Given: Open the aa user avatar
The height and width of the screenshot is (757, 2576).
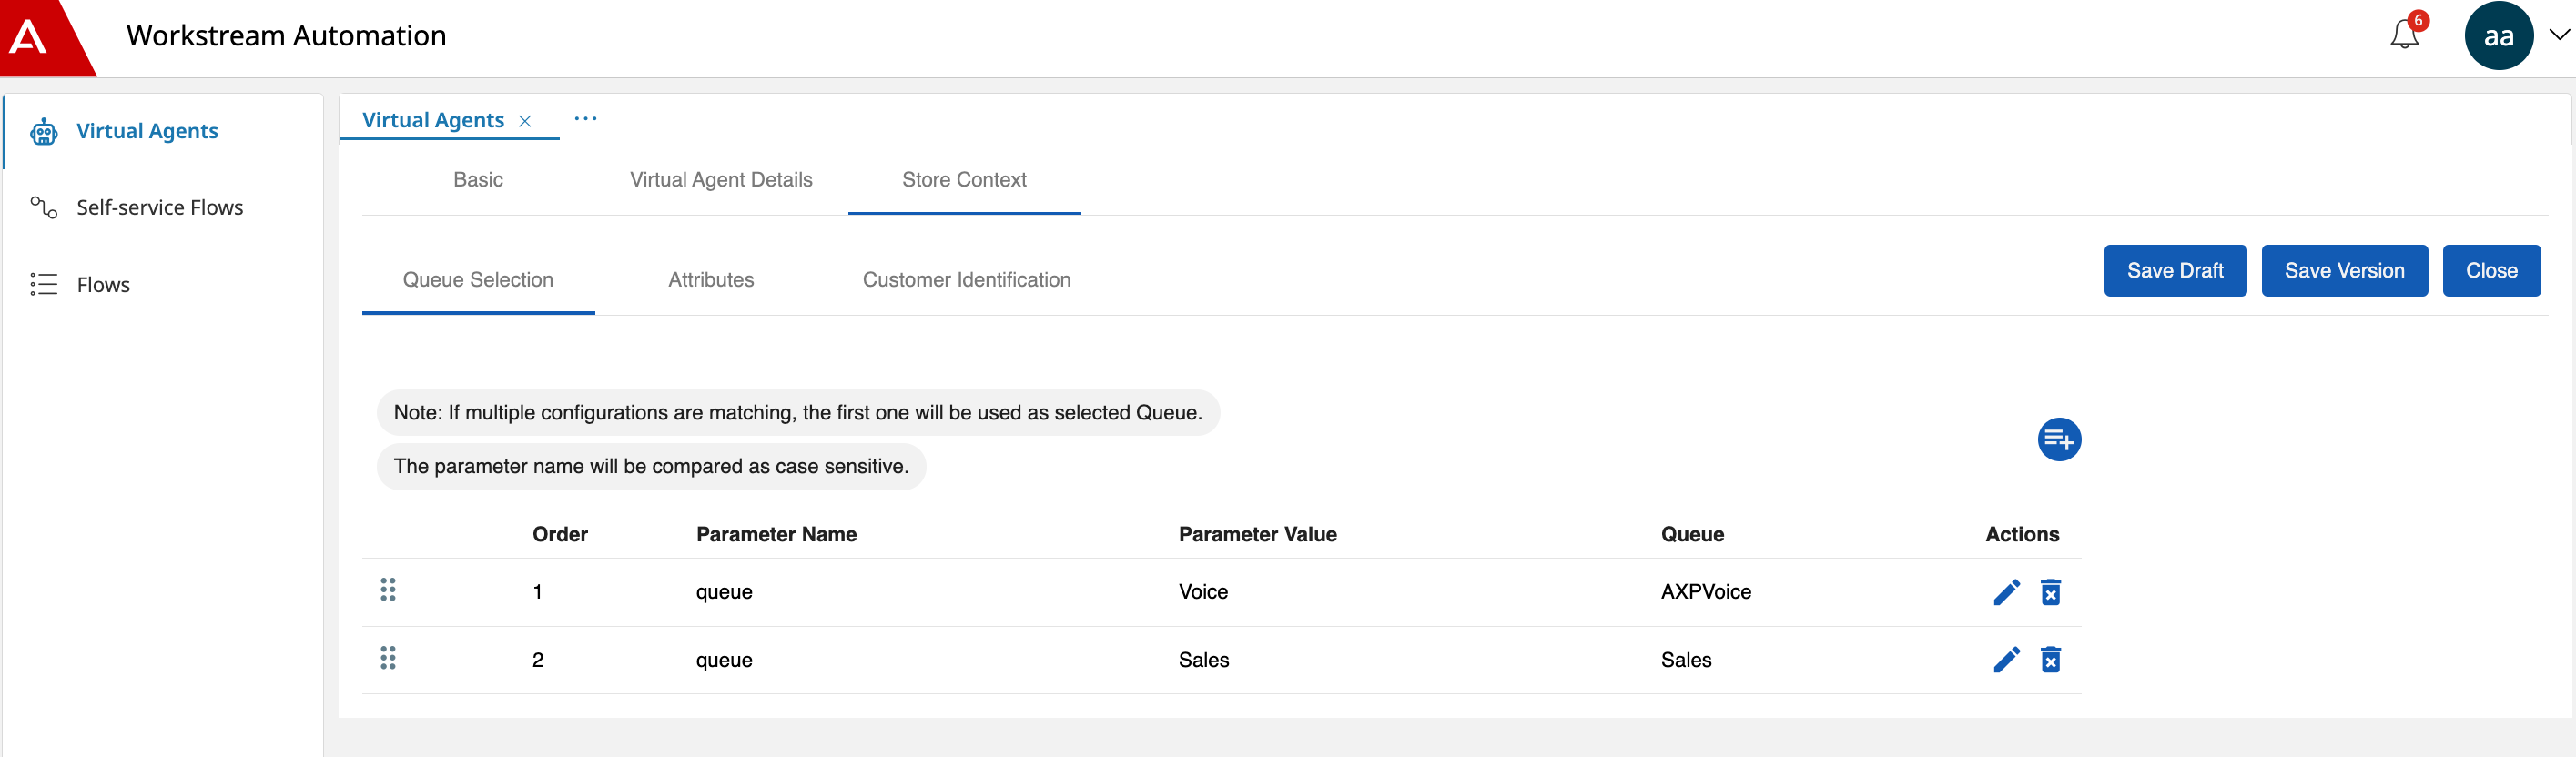Looking at the screenshot, I should [2498, 36].
